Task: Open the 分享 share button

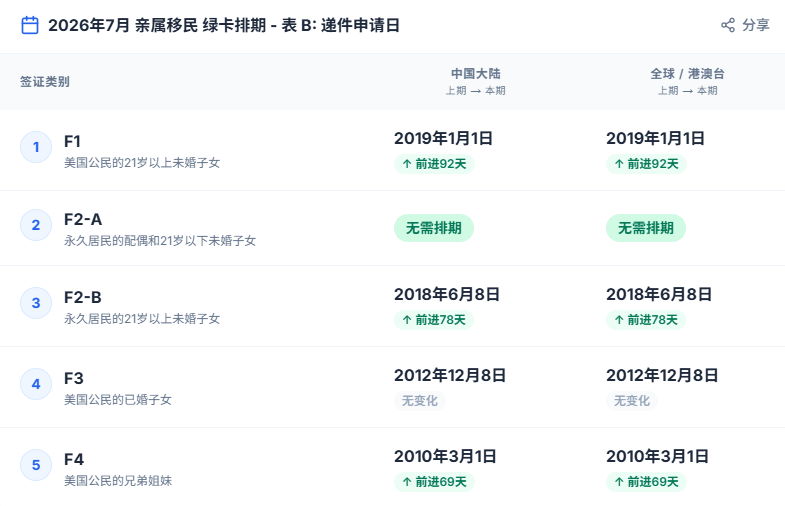Action: pos(745,25)
